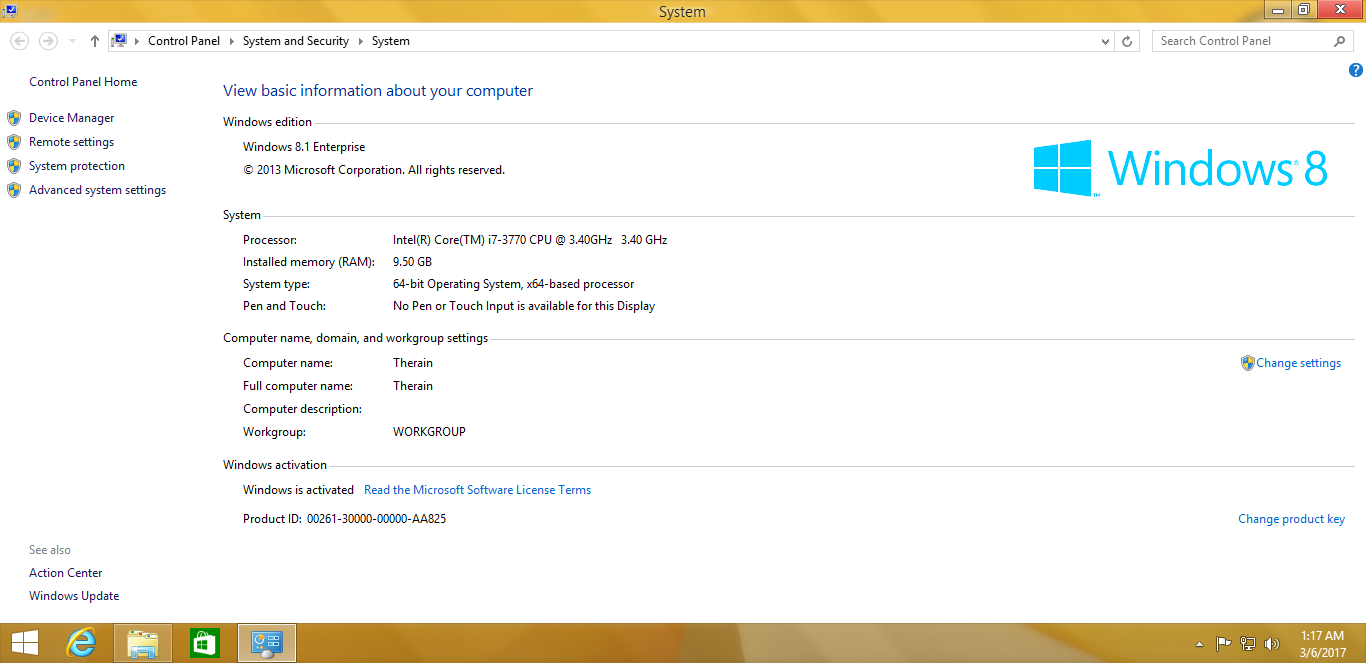The image size is (1366, 663).
Task: Click shield icon beside Device Manager
Action: [14, 118]
